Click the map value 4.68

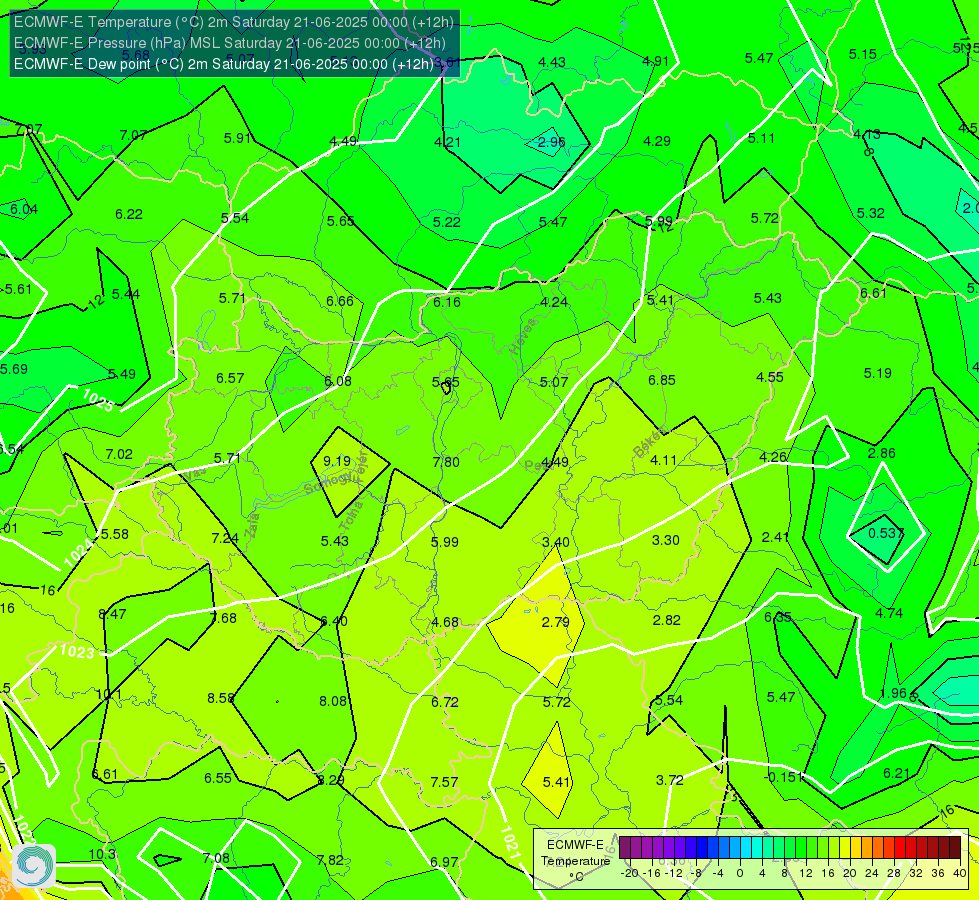tap(445, 622)
